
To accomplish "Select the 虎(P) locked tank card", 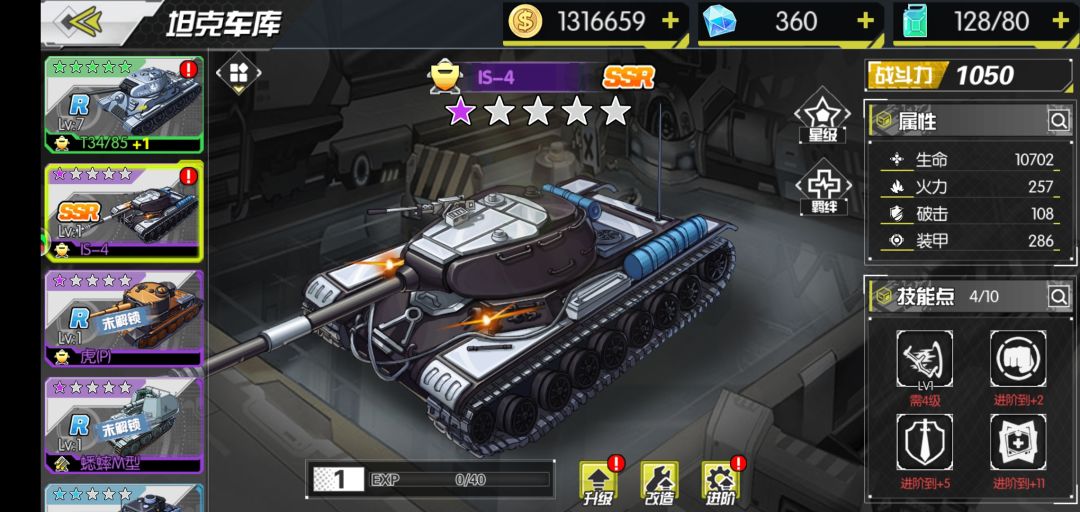I will (124, 318).
